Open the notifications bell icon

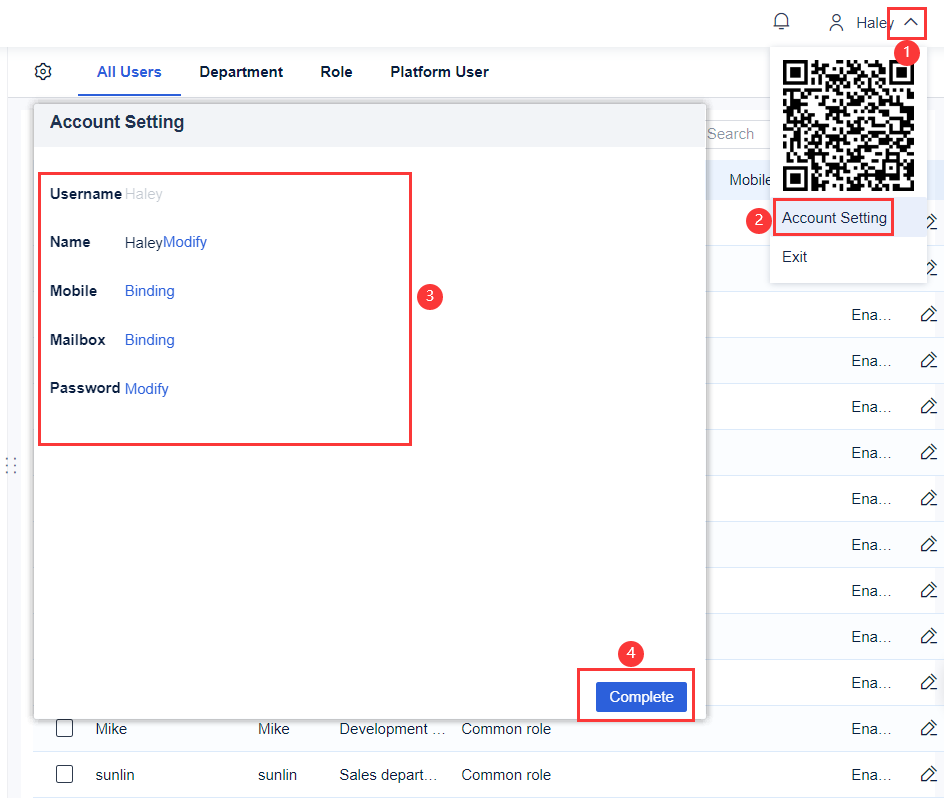(x=781, y=21)
